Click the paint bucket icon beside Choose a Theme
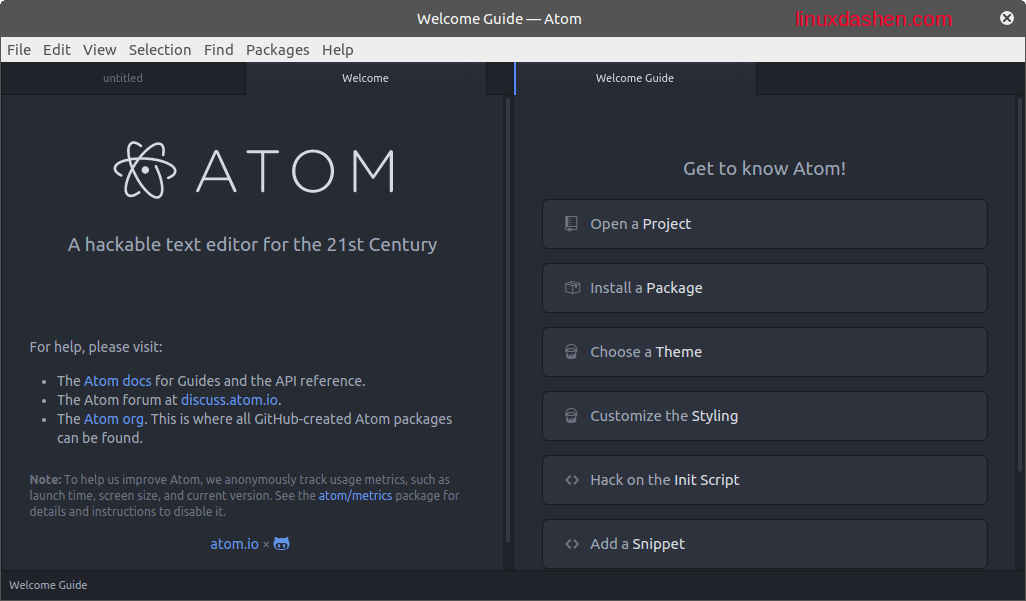 (571, 352)
